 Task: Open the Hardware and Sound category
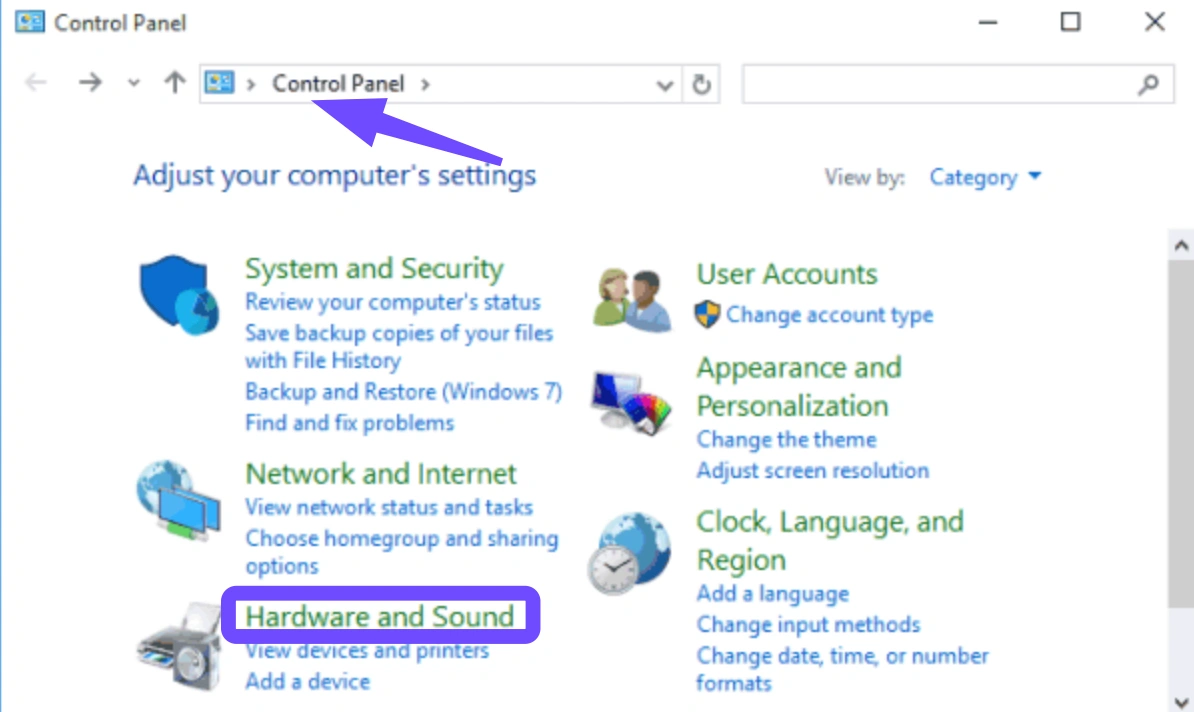pyautogui.click(x=380, y=616)
